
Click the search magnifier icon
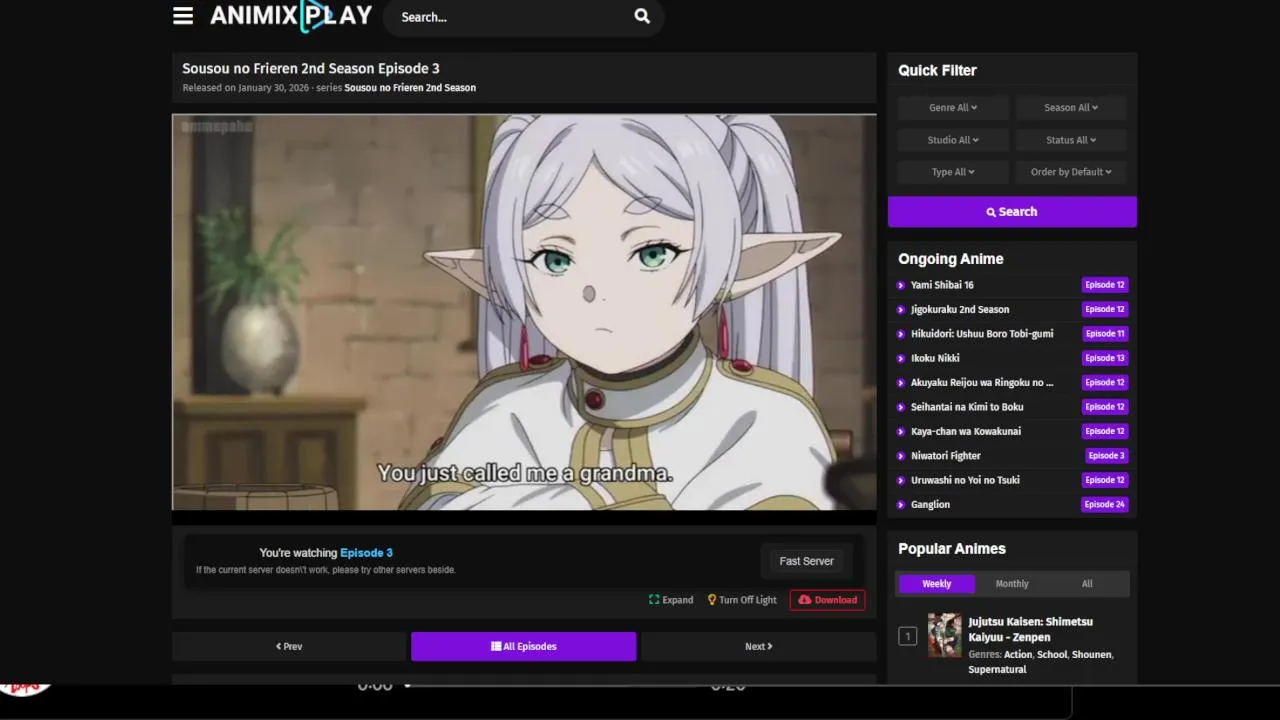click(x=642, y=16)
